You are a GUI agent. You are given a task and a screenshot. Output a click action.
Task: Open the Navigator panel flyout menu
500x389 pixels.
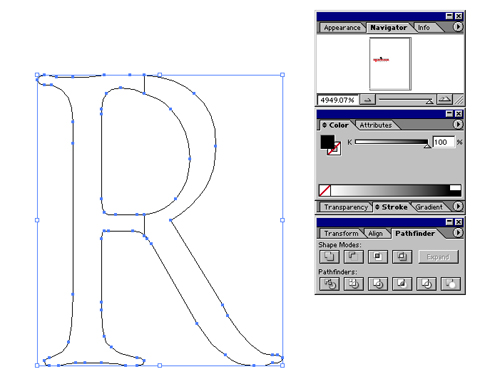pos(458,27)
